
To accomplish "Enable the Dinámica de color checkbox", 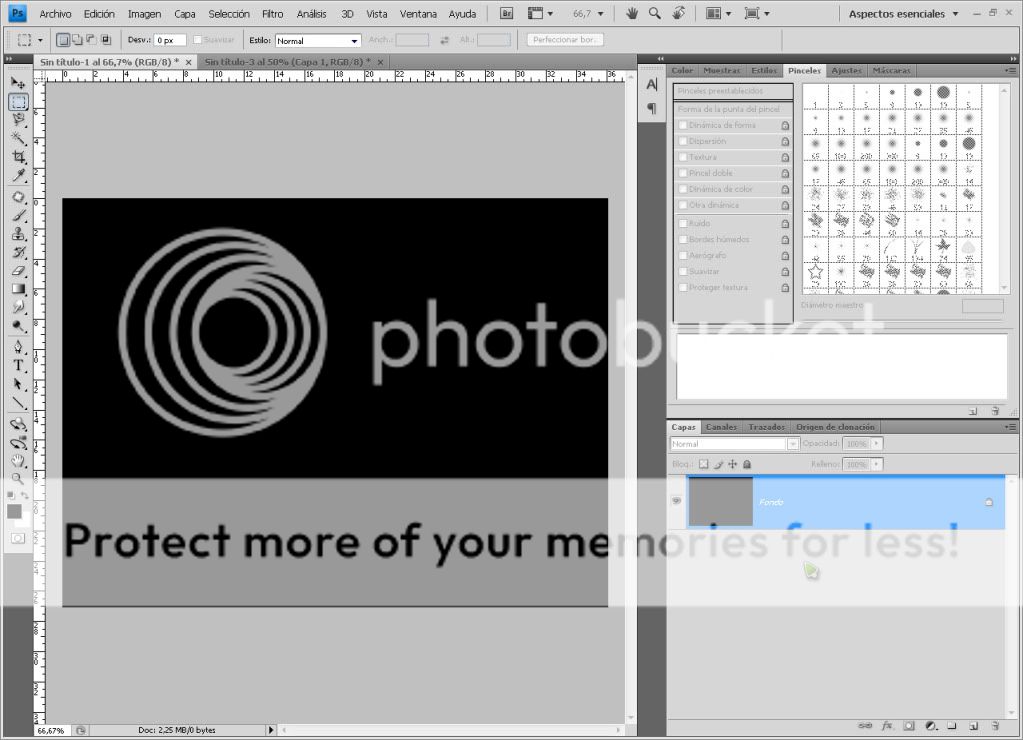I will pyautogui.click(x=683, y=189).
